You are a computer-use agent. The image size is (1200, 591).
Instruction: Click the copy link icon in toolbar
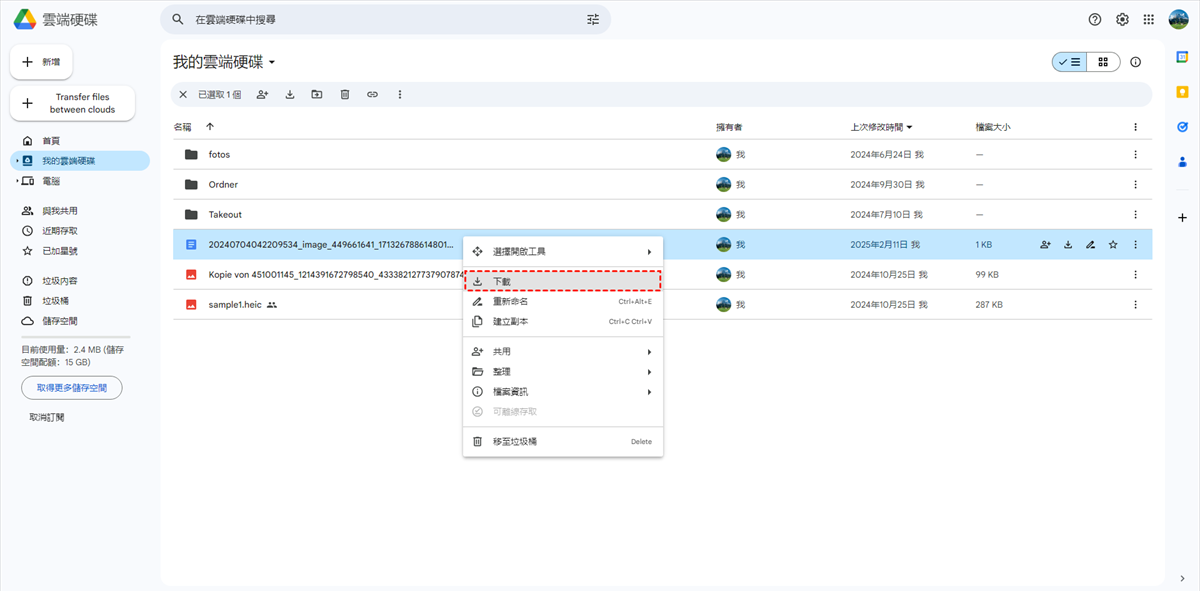point(372,95)
